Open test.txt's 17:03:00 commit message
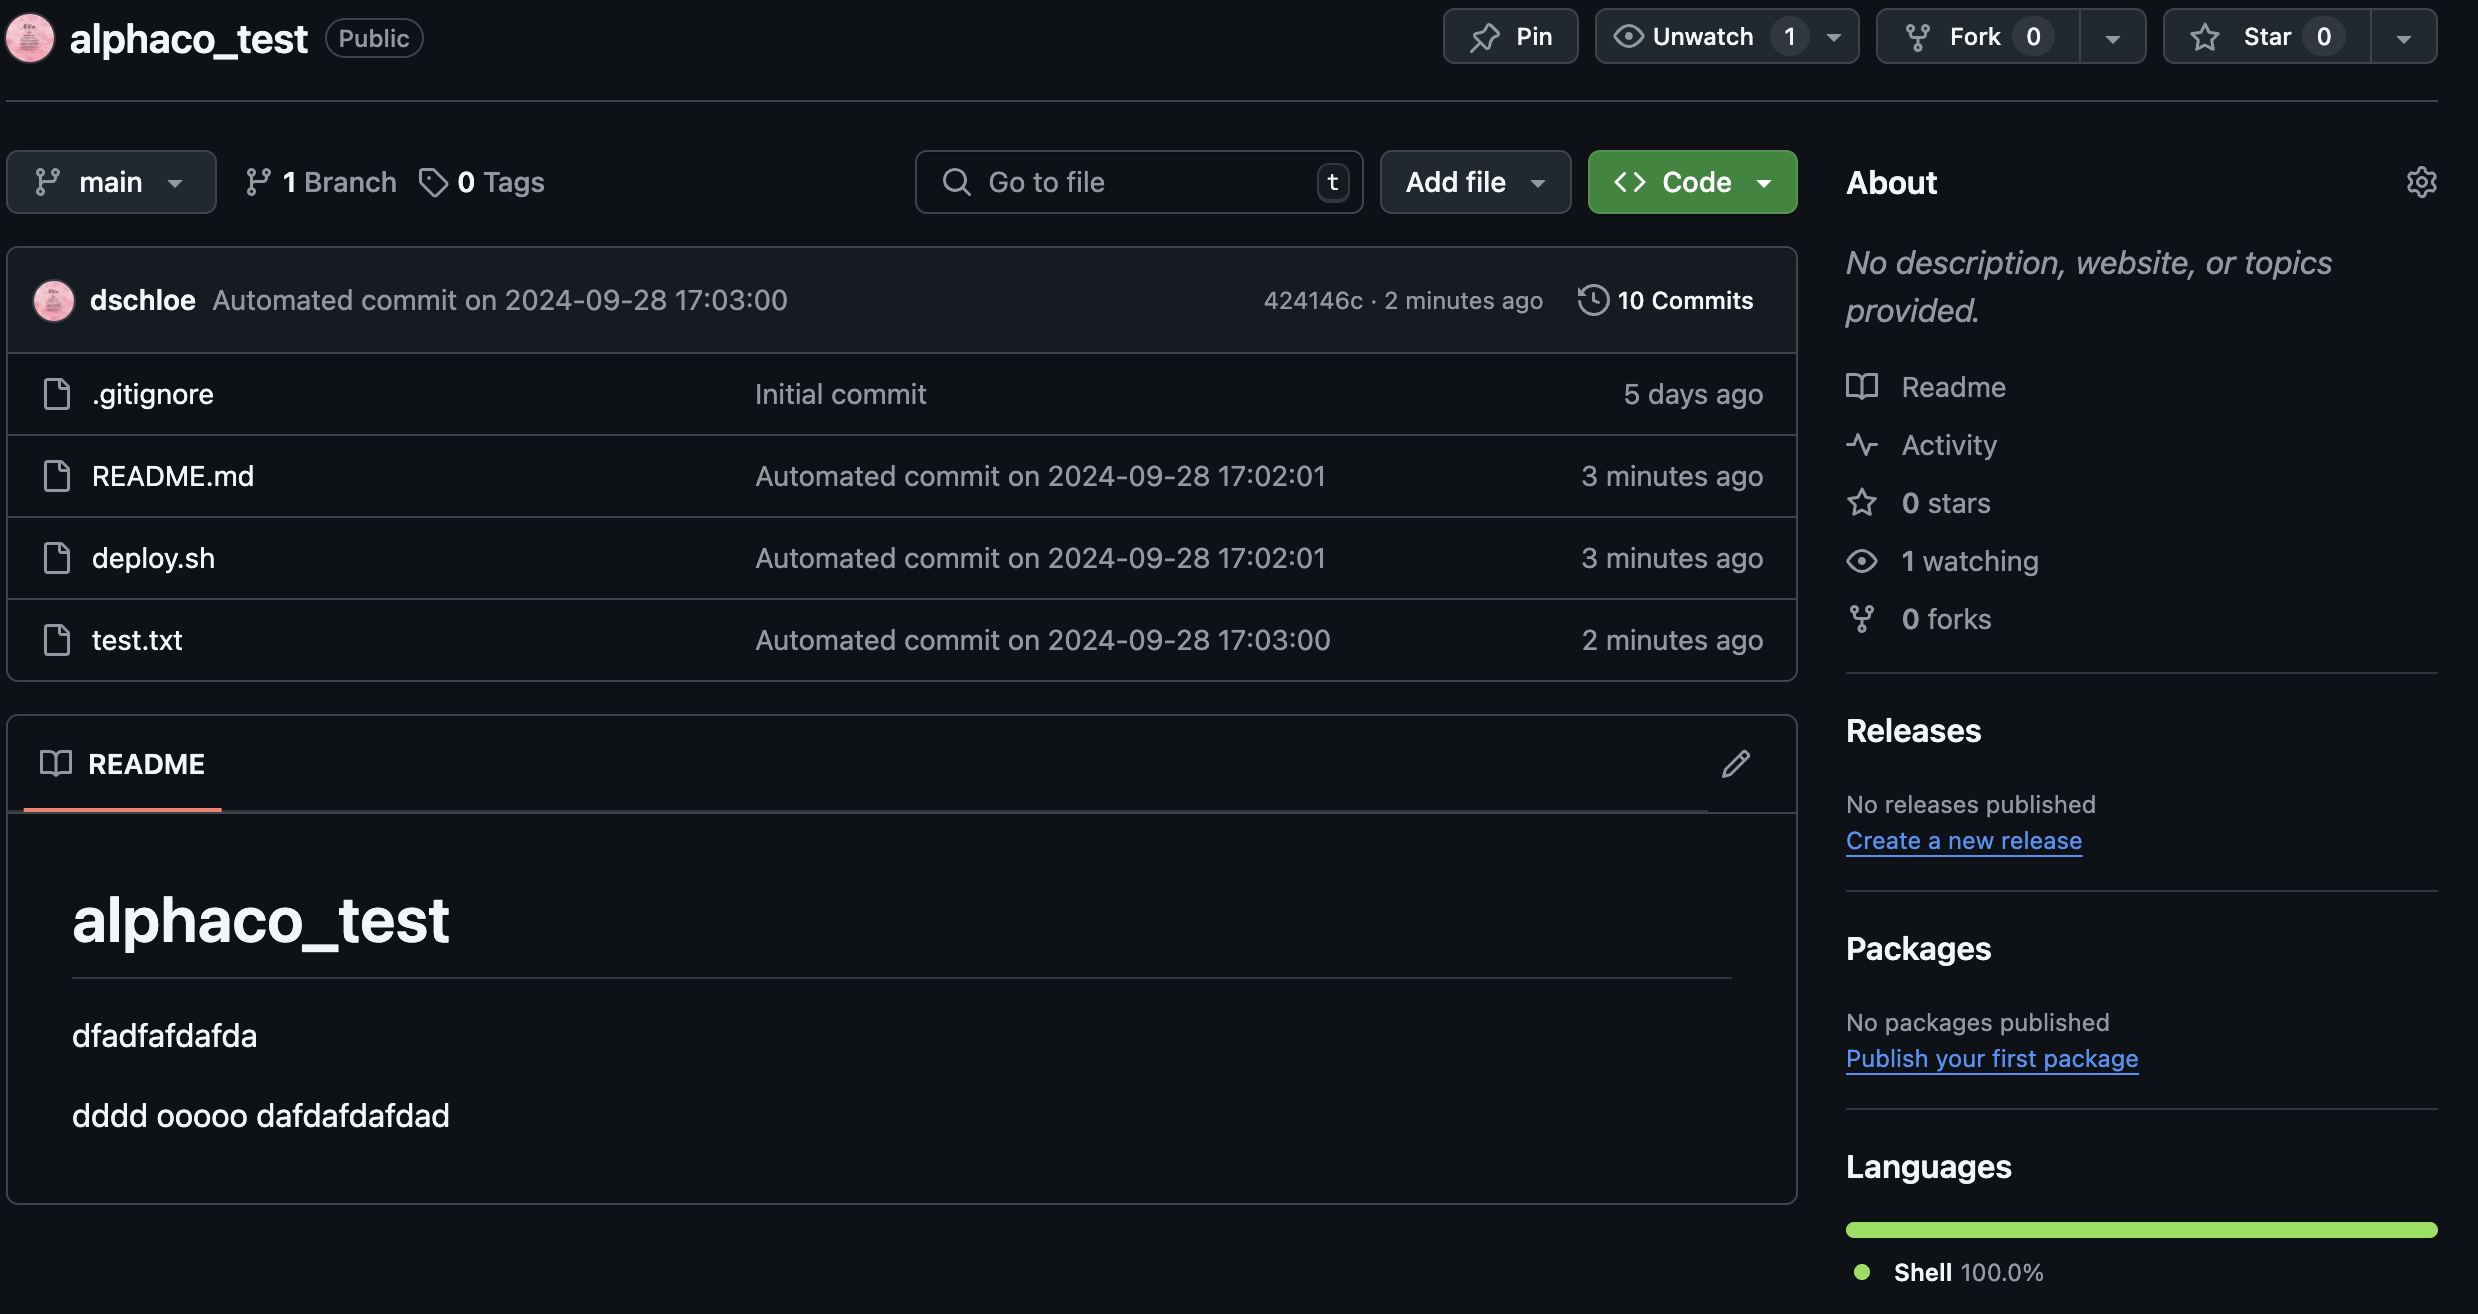Image resolution: width=2478 pixels, height=1314 pixels. click(1042, 640)
